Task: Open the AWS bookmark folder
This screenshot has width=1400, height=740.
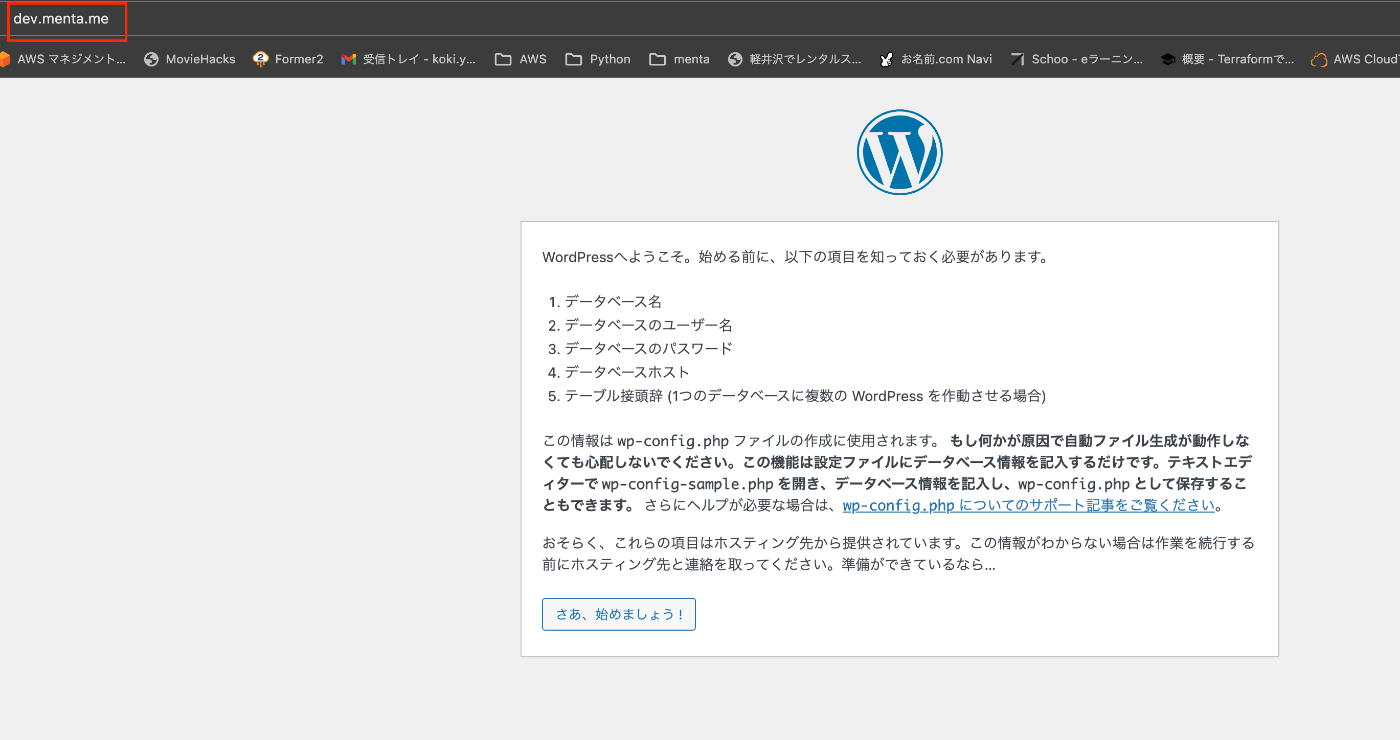Action: (x=521, y=59)
